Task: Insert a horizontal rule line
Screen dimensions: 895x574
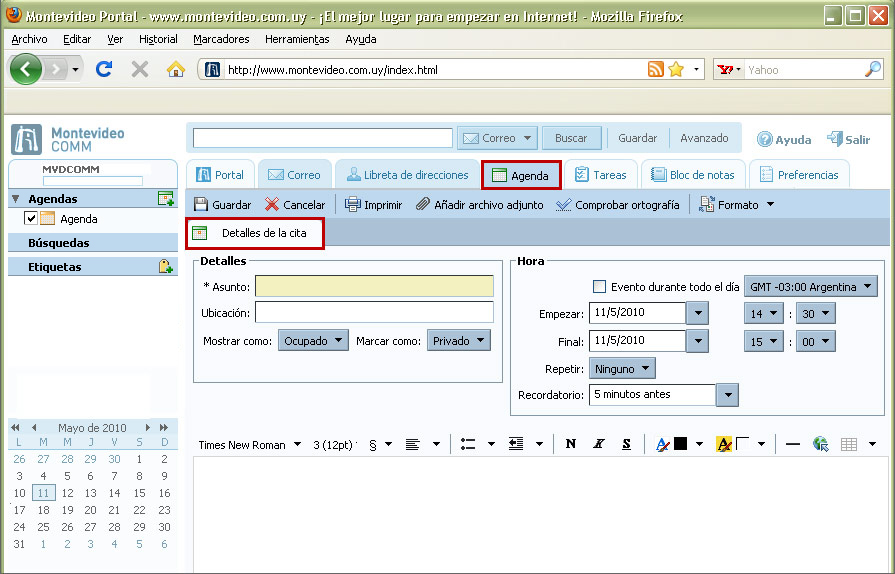Action: point(793,445)
